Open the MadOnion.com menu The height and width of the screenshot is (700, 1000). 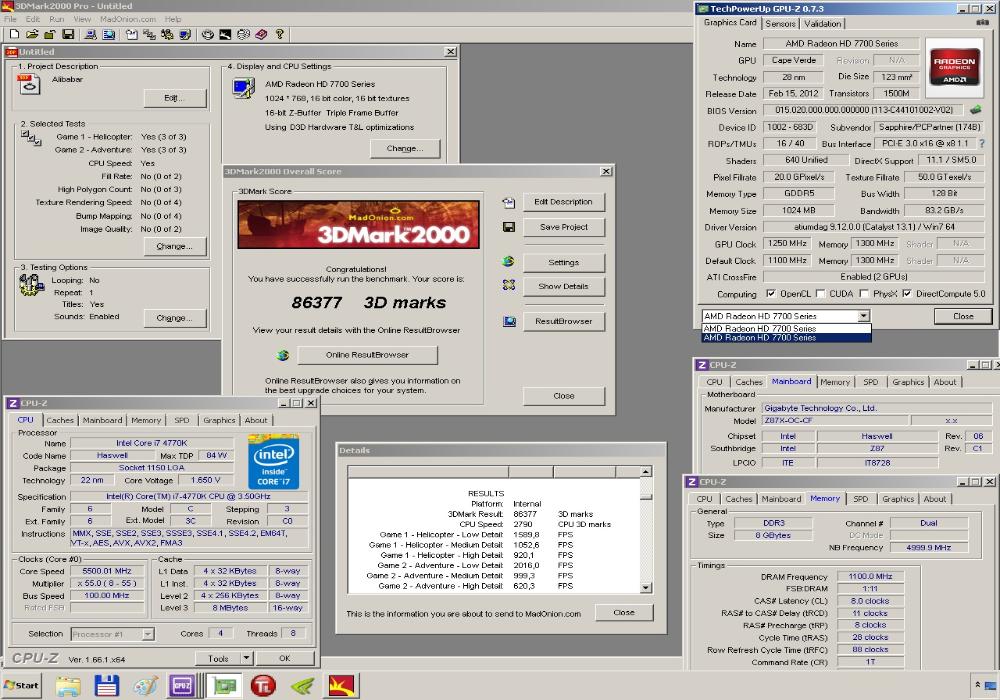128,19
